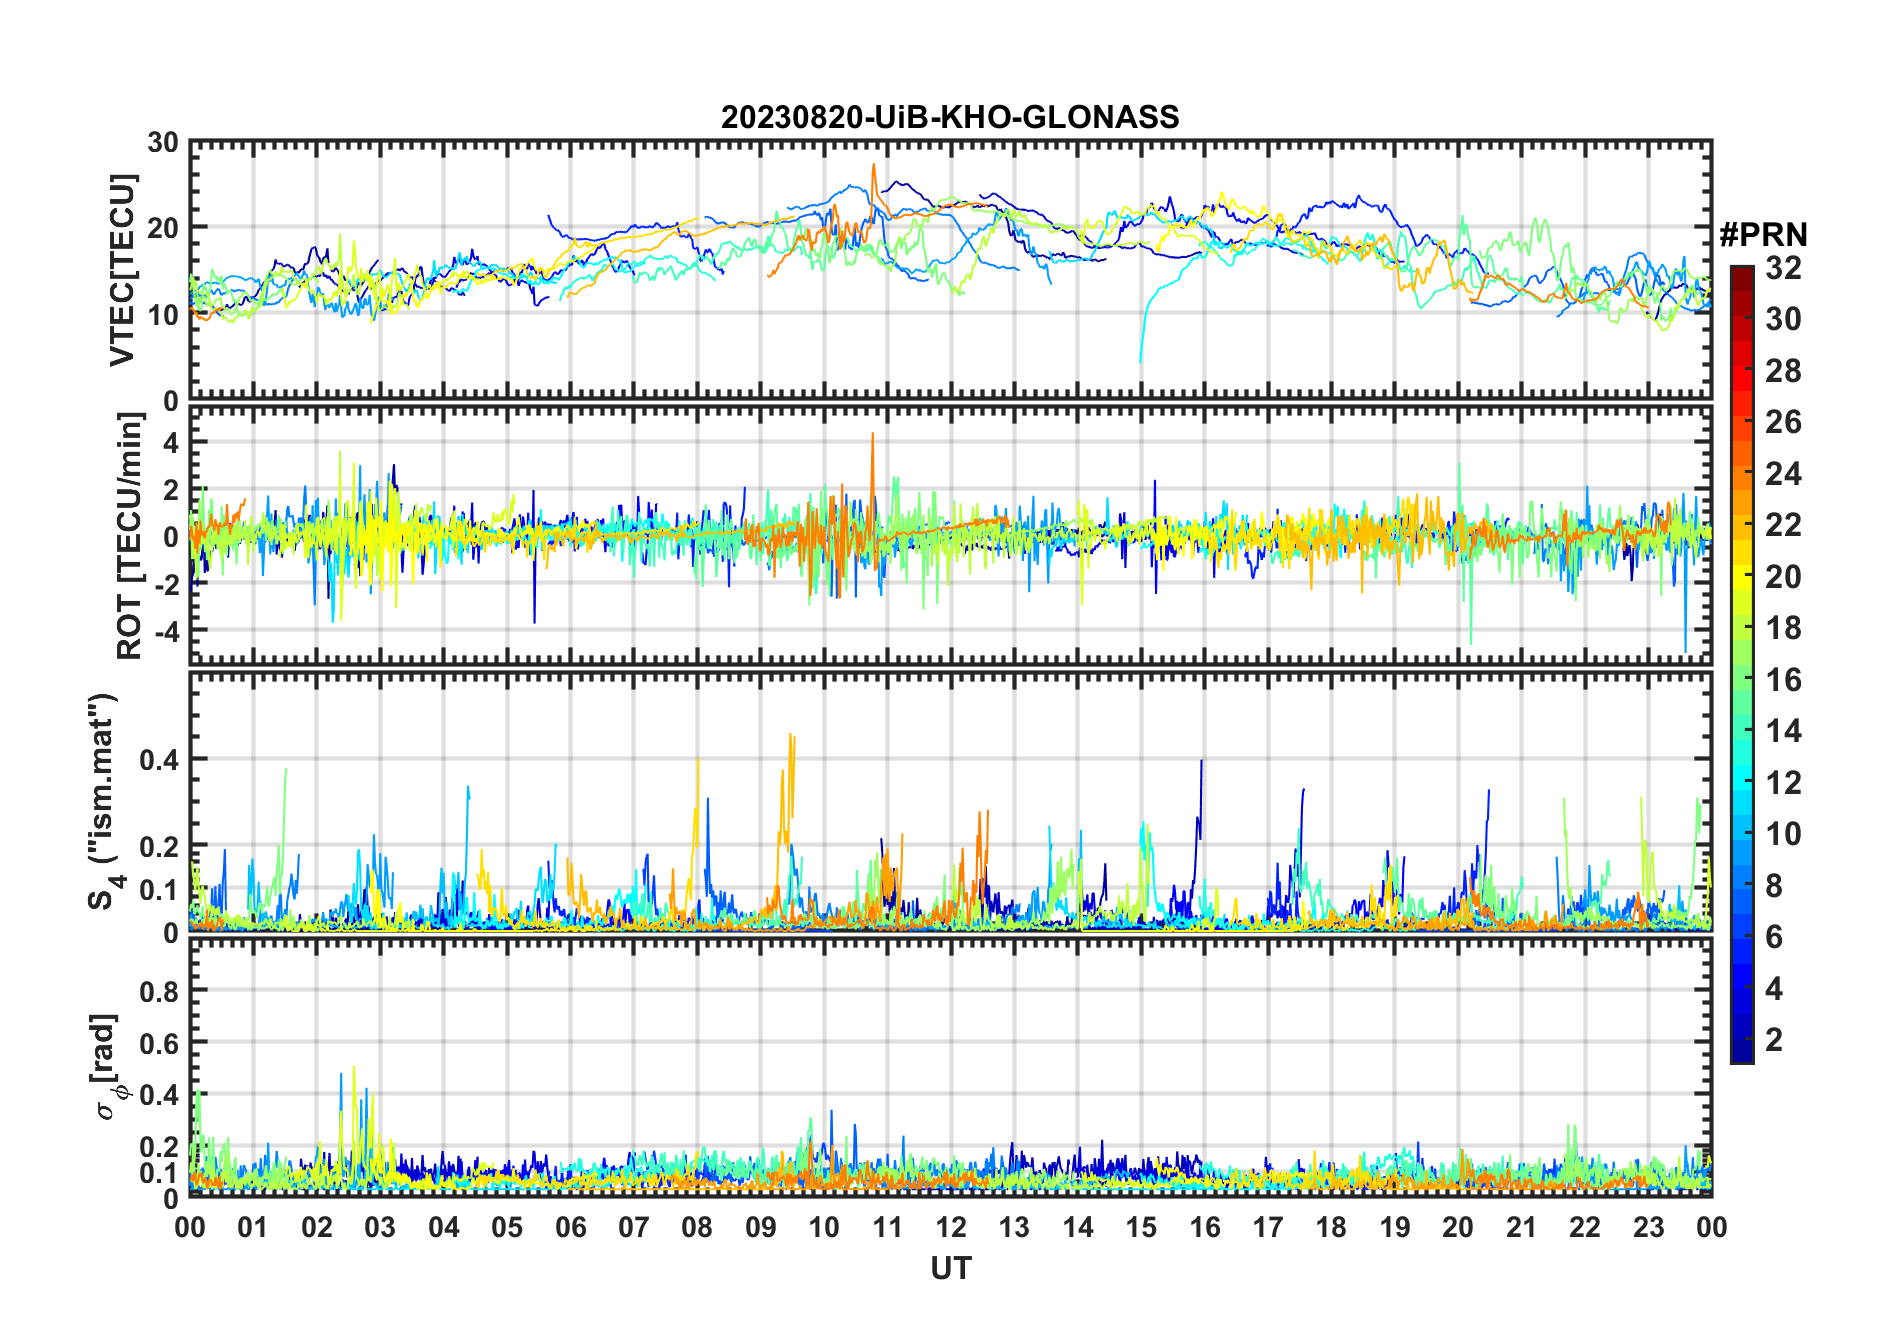
Task: Click the dark blue bottom of PRN colorbar
Action: click(x=1742, y=1050)
